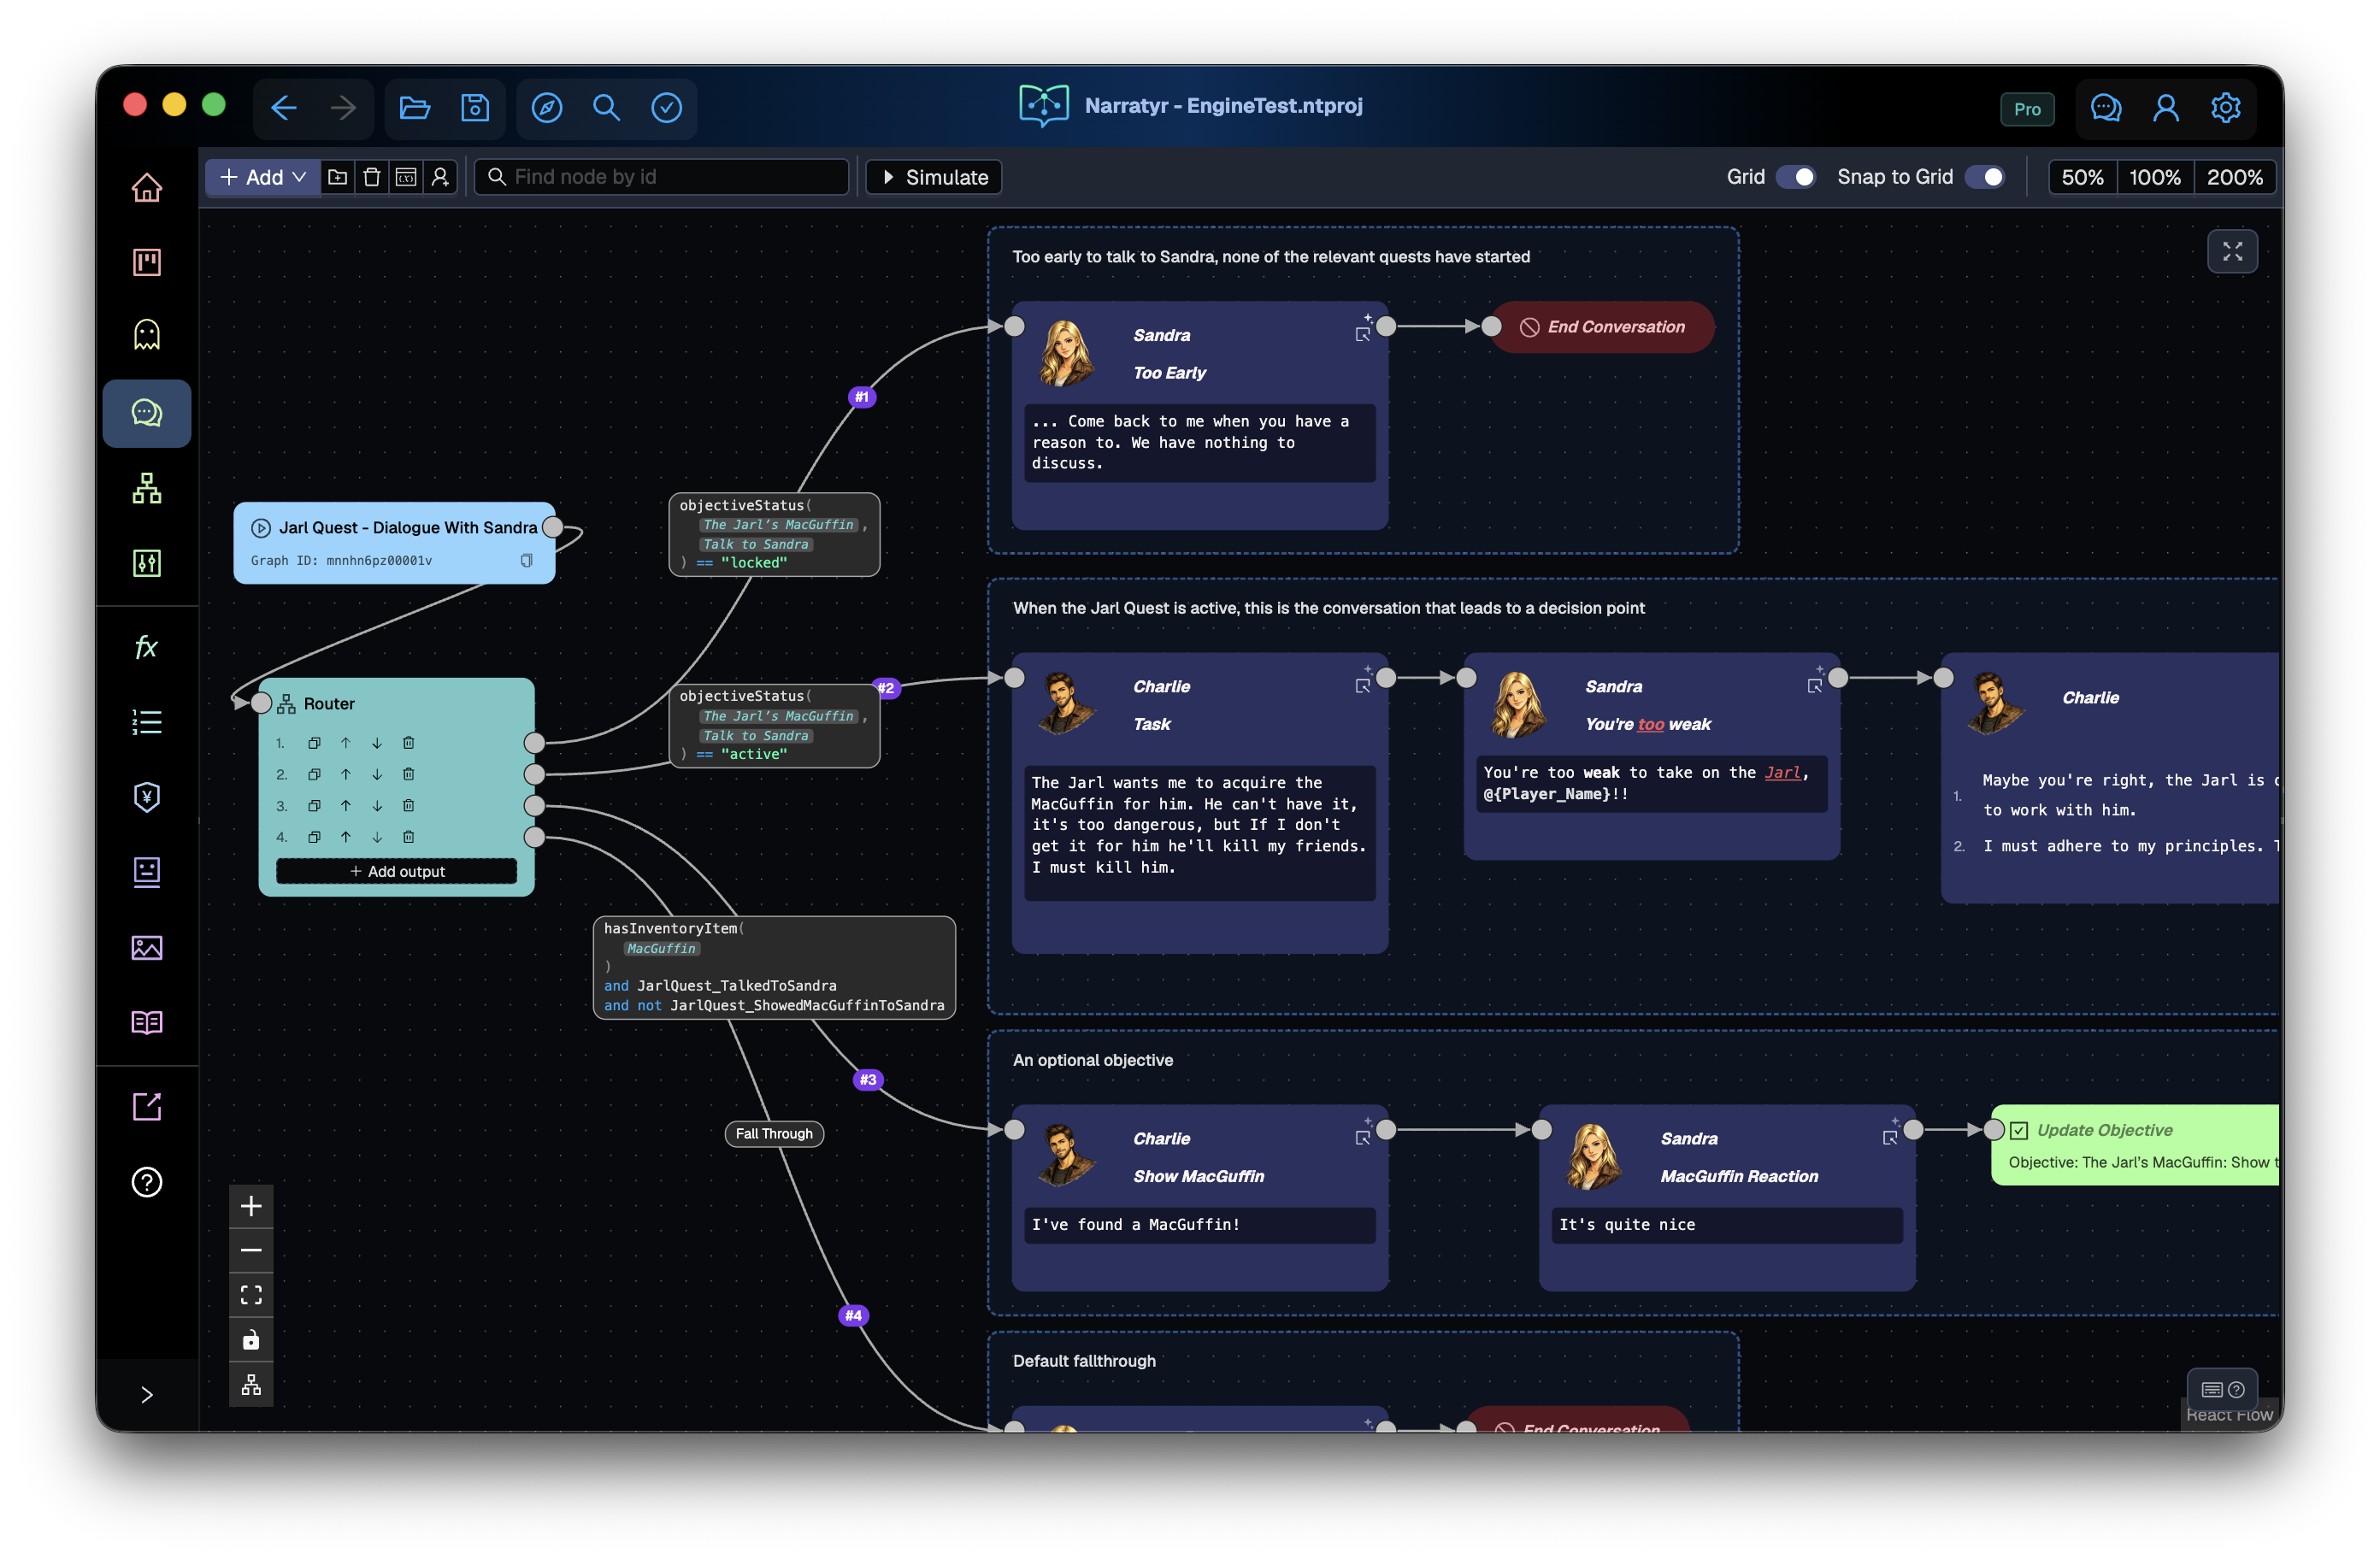
Task: Click the Simulate button
Action: click(934, 177)
